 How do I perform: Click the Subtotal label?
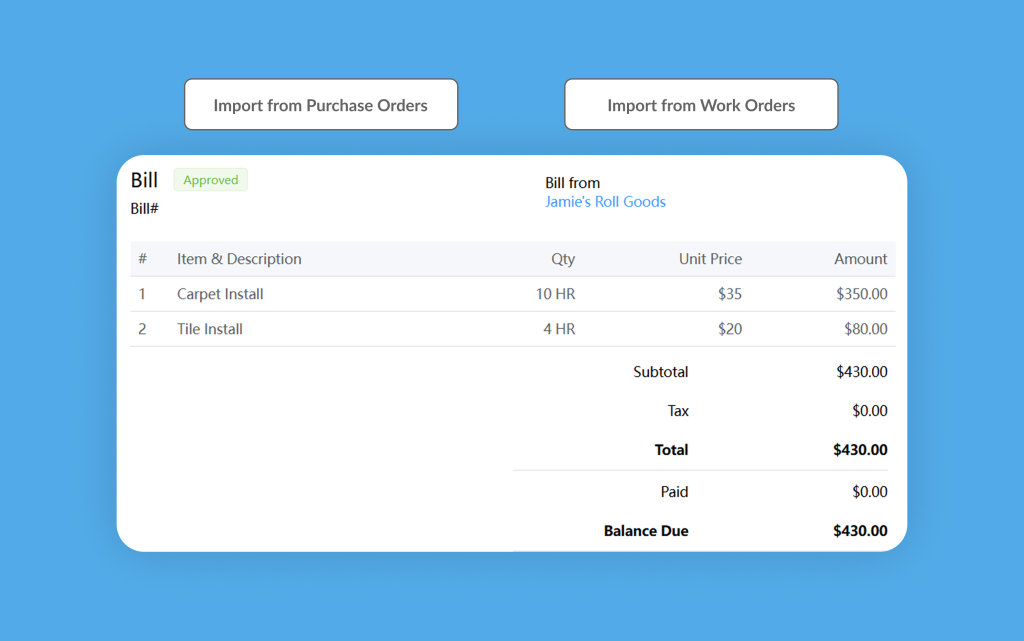pyautogui.click(x=660, y=372)
